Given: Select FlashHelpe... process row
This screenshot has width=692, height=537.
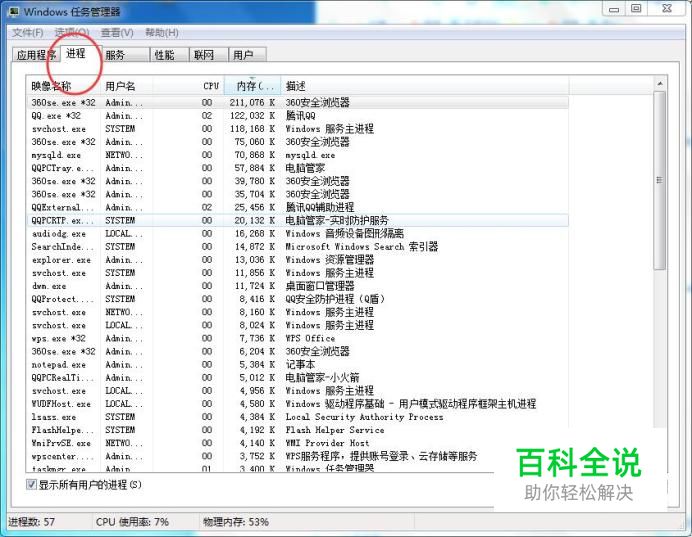Looking at the screenshot, I should click(297, 430).
